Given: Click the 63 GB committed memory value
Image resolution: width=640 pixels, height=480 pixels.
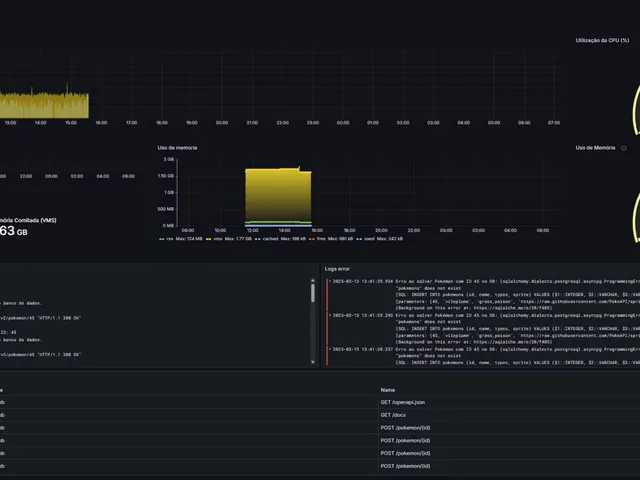Looking at the screenshot, I should (x=13, y=231).
